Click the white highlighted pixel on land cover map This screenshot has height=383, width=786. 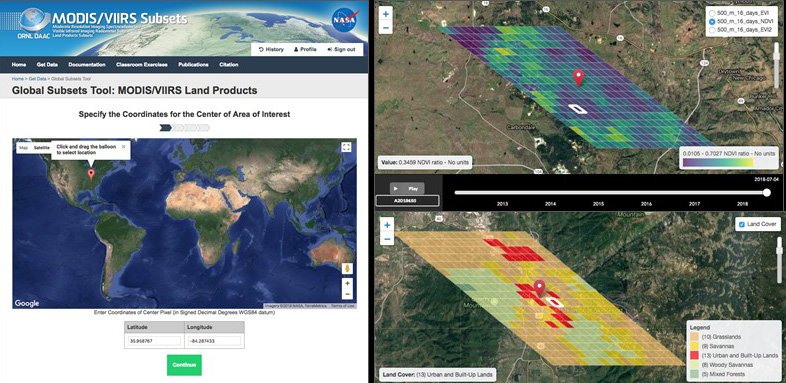pos(553,302)
